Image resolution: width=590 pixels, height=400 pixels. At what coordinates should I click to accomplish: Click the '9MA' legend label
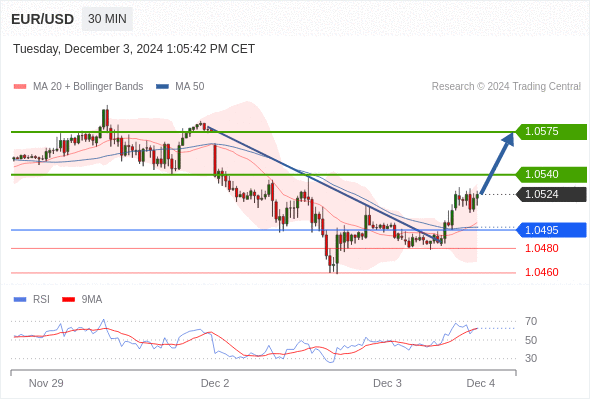(x=92, y=300)
